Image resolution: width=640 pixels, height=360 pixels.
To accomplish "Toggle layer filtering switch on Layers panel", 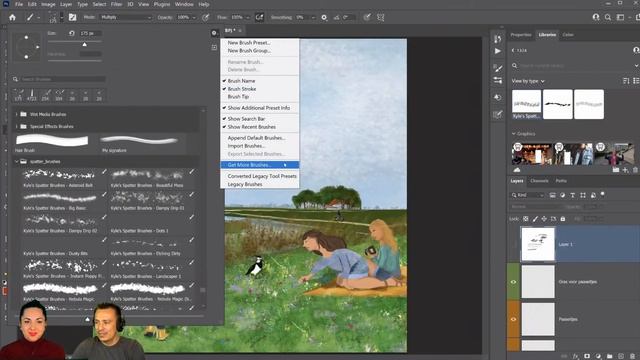I will coord(603,194).
